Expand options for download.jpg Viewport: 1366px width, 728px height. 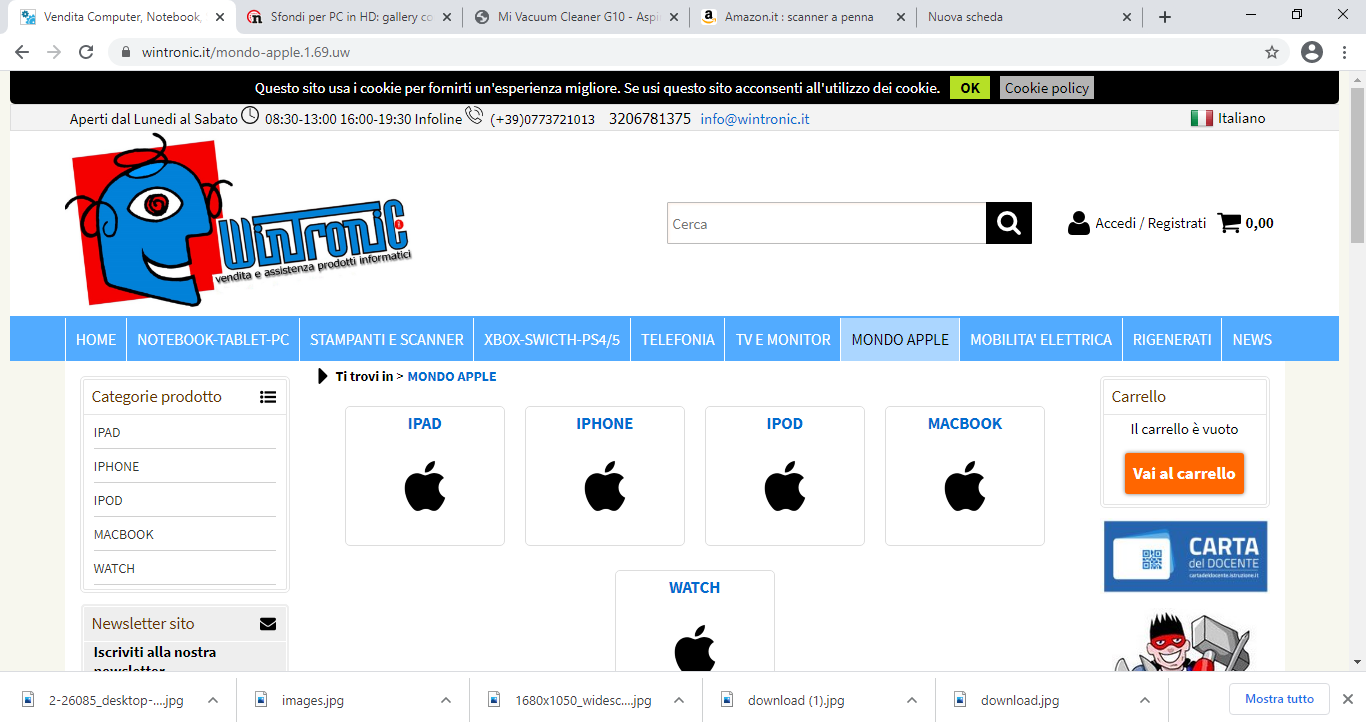coord(1145,700)
